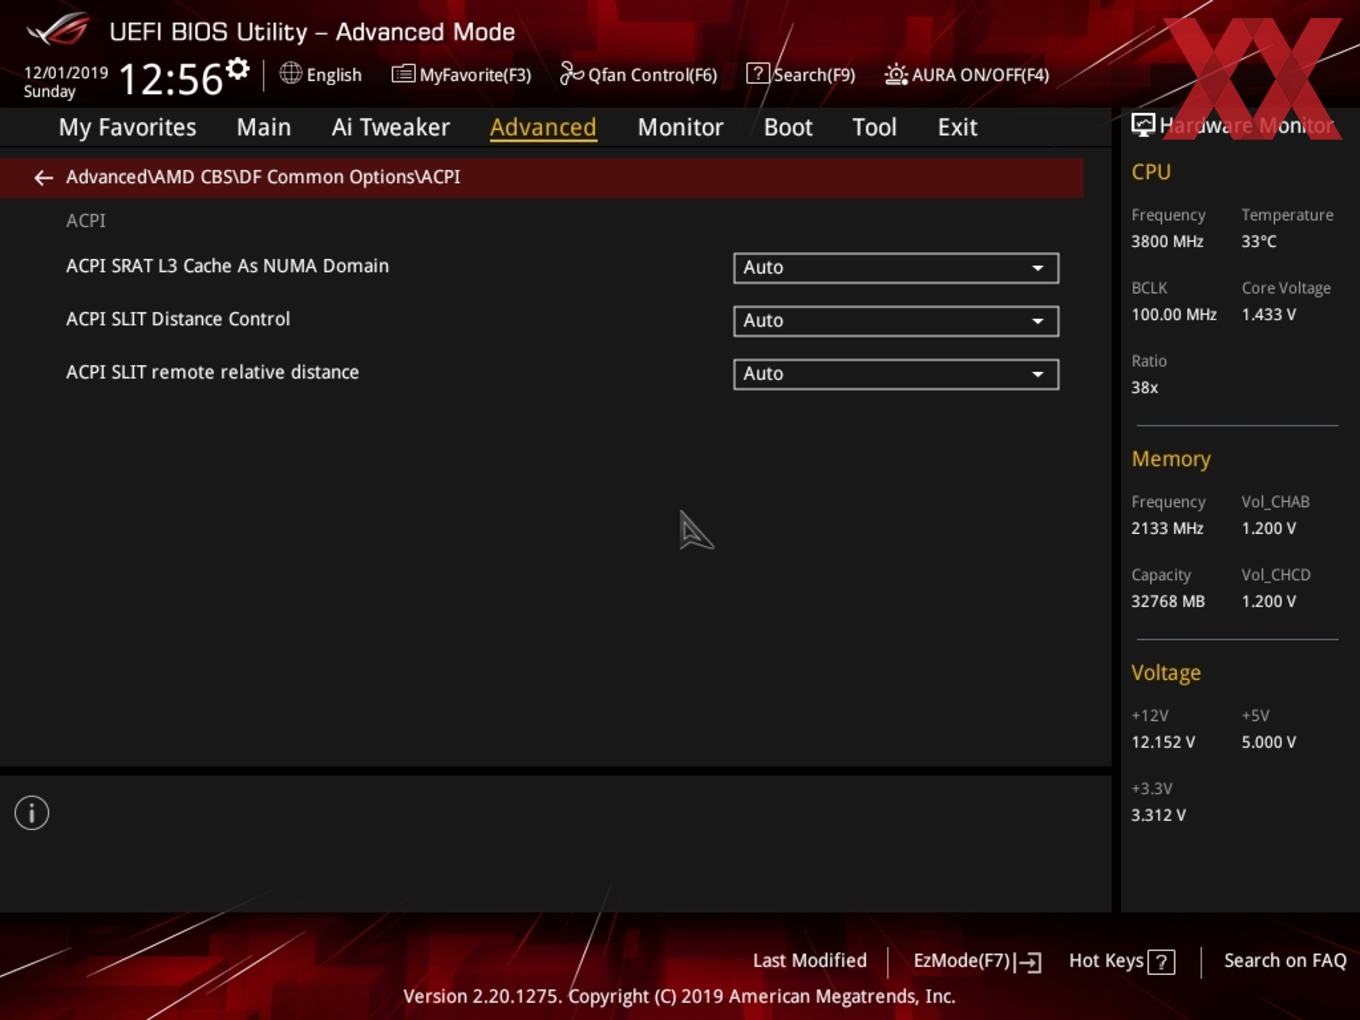Click the EzMode exit arrow icon
This screenshot has height=1020, width=1360.
(x=1028, y=962)
